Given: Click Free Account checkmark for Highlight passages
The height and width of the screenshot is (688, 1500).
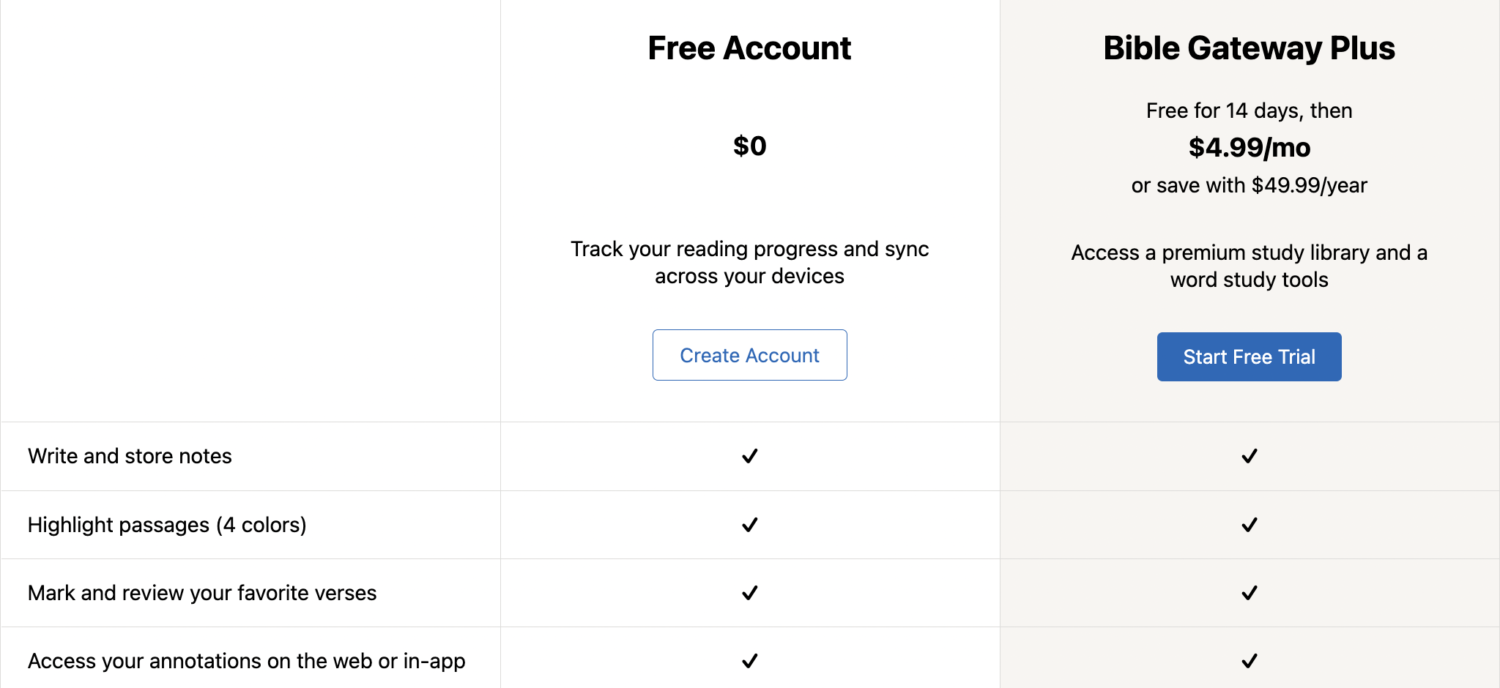Looking at the screenshot, I should click(750, 525).
